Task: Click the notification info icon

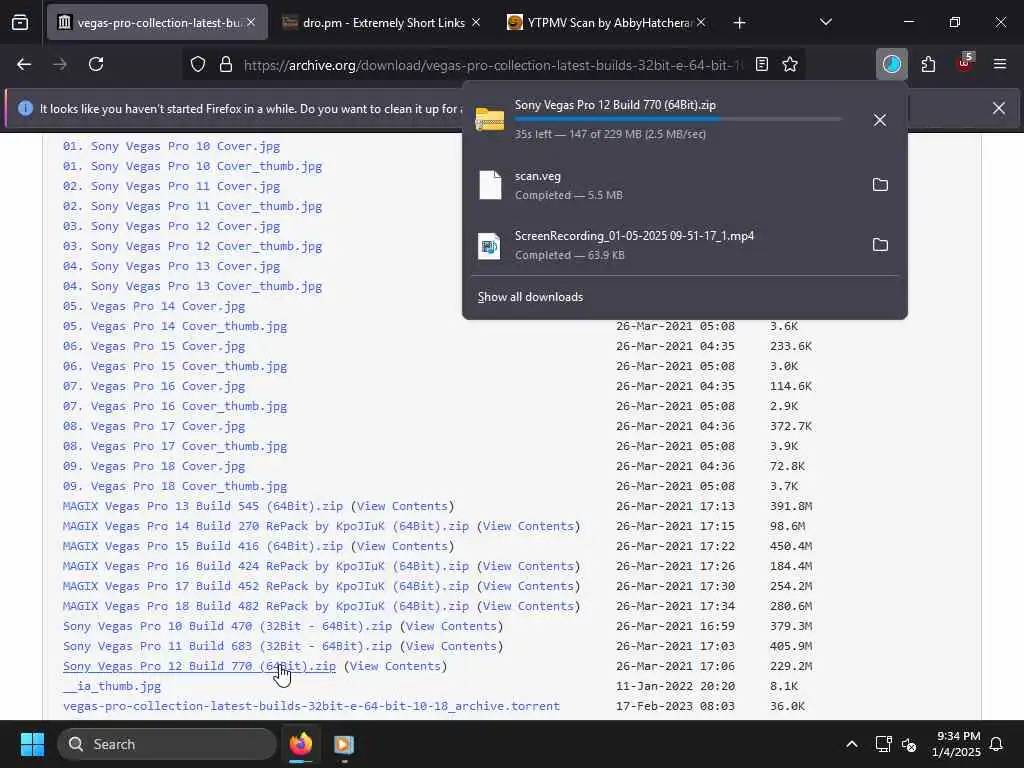Action: click(25, 108)
